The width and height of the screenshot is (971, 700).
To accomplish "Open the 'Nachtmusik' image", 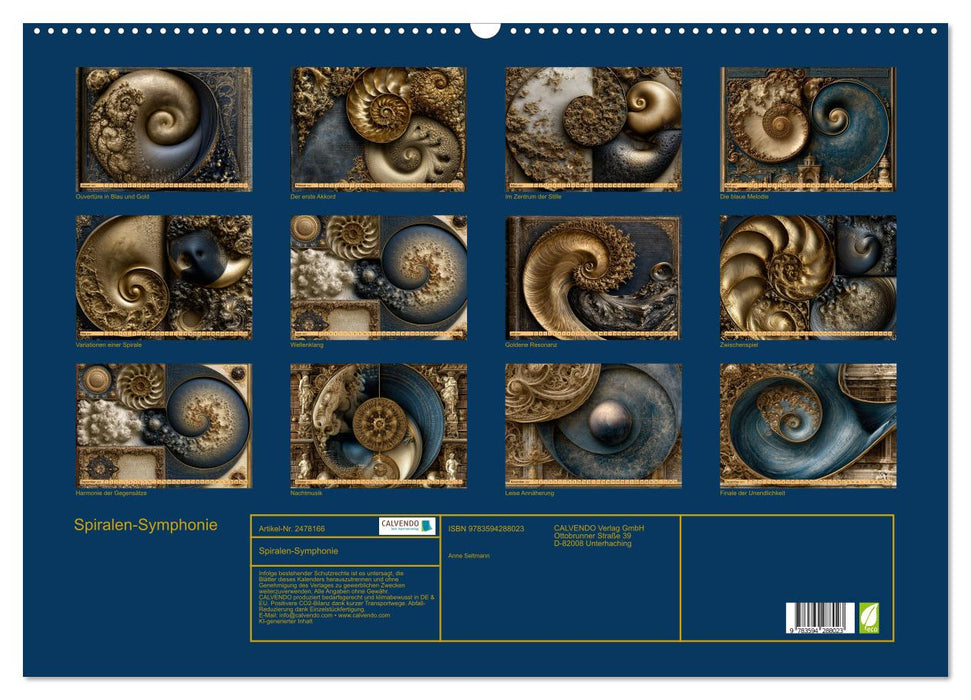I will (378, 426).
